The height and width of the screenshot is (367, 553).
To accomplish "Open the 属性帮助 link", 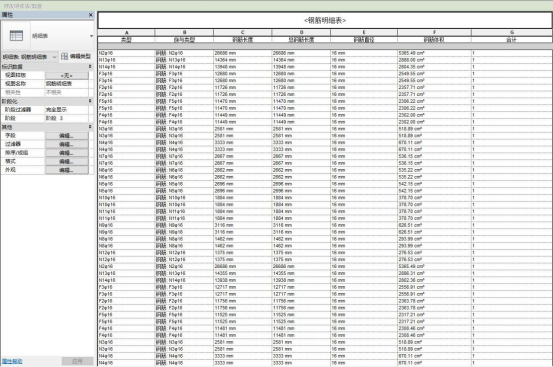I will point(12,361).
